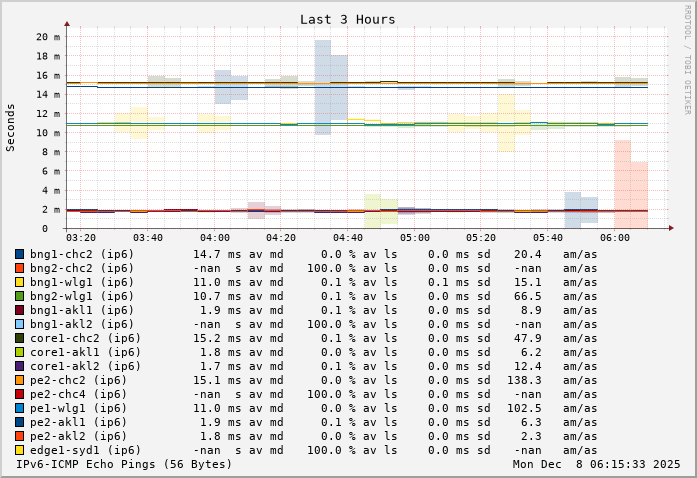Click the 05:20 time axis marker

pos(481,238)
